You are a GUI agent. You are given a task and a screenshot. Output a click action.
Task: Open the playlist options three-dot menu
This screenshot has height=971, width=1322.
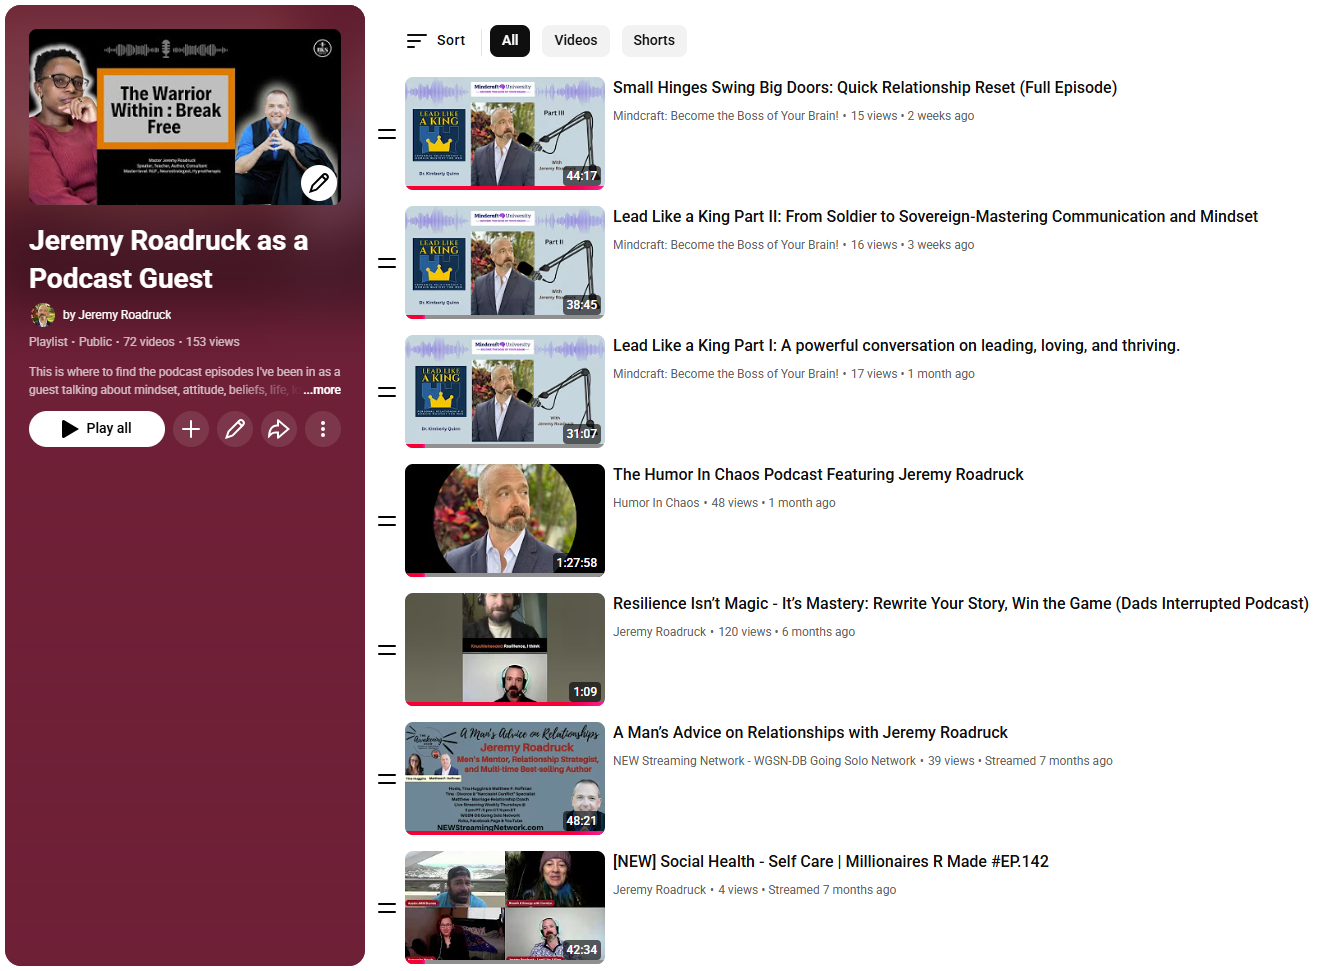tap(323, 429)
